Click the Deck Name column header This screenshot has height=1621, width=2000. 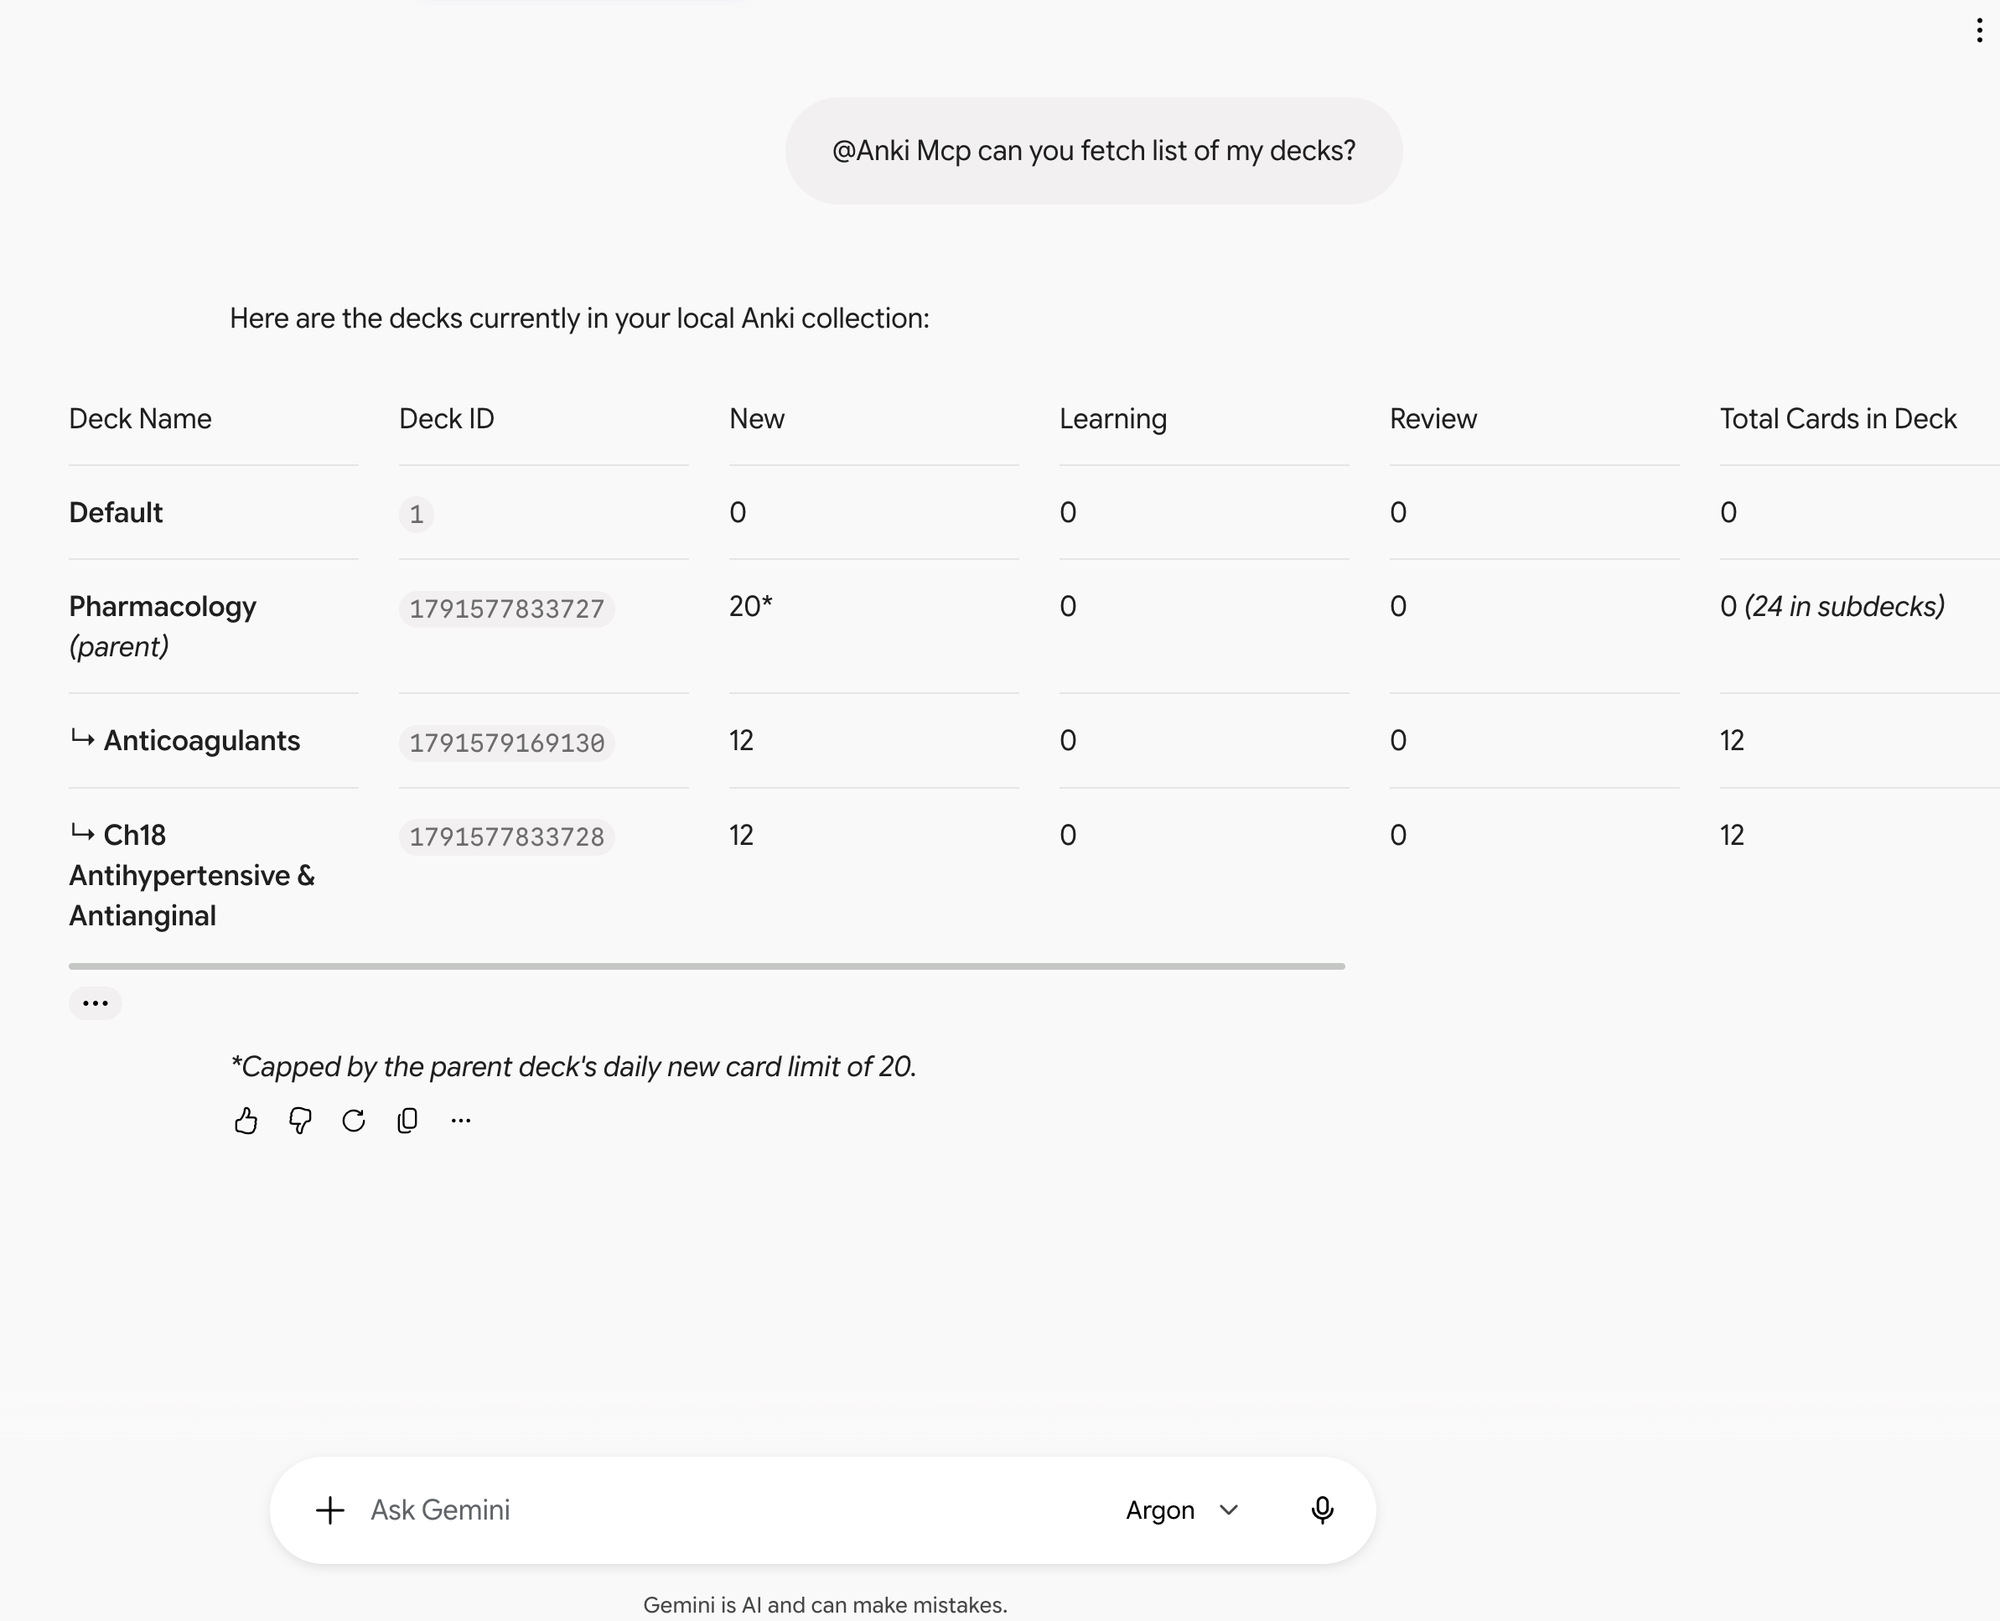coord(140,419)
